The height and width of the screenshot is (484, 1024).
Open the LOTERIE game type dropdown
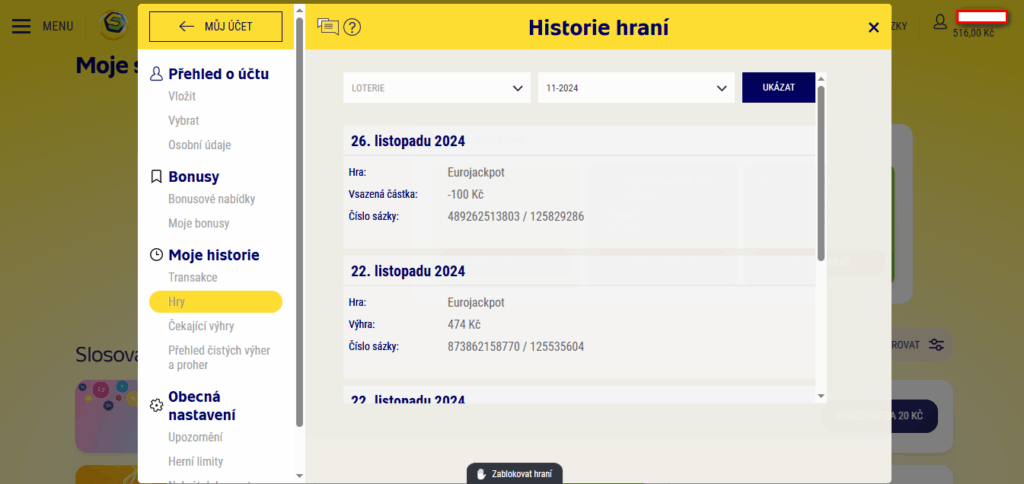click(x=437, y=88)
